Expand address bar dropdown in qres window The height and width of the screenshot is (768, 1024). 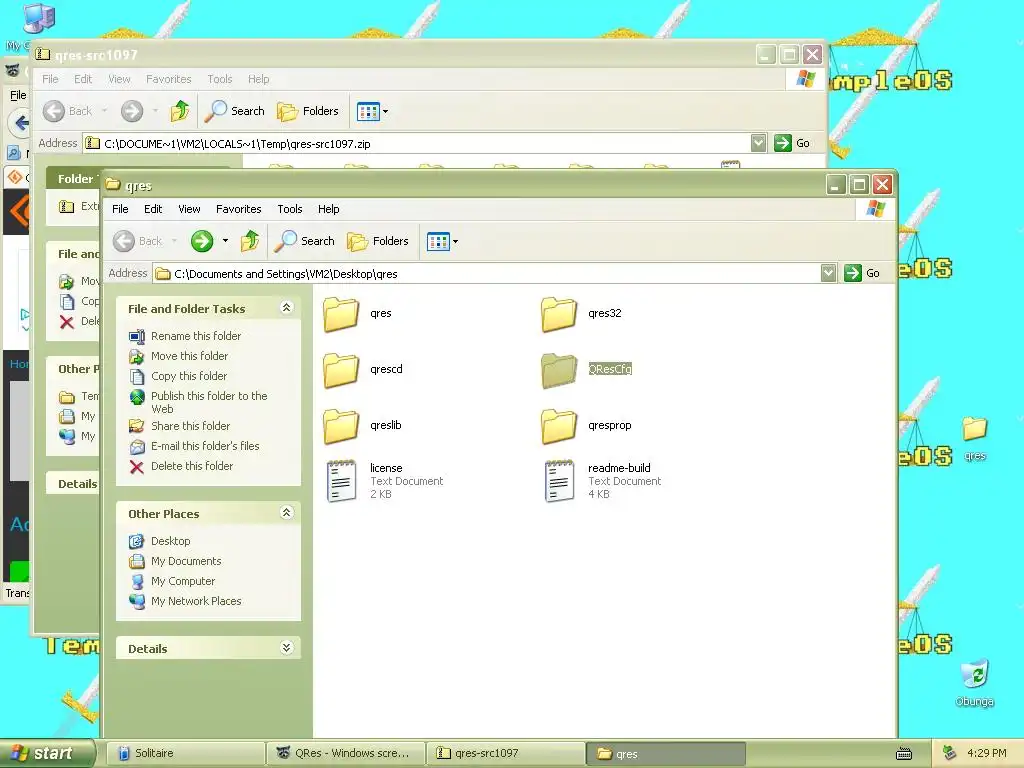tap(828, 273)
